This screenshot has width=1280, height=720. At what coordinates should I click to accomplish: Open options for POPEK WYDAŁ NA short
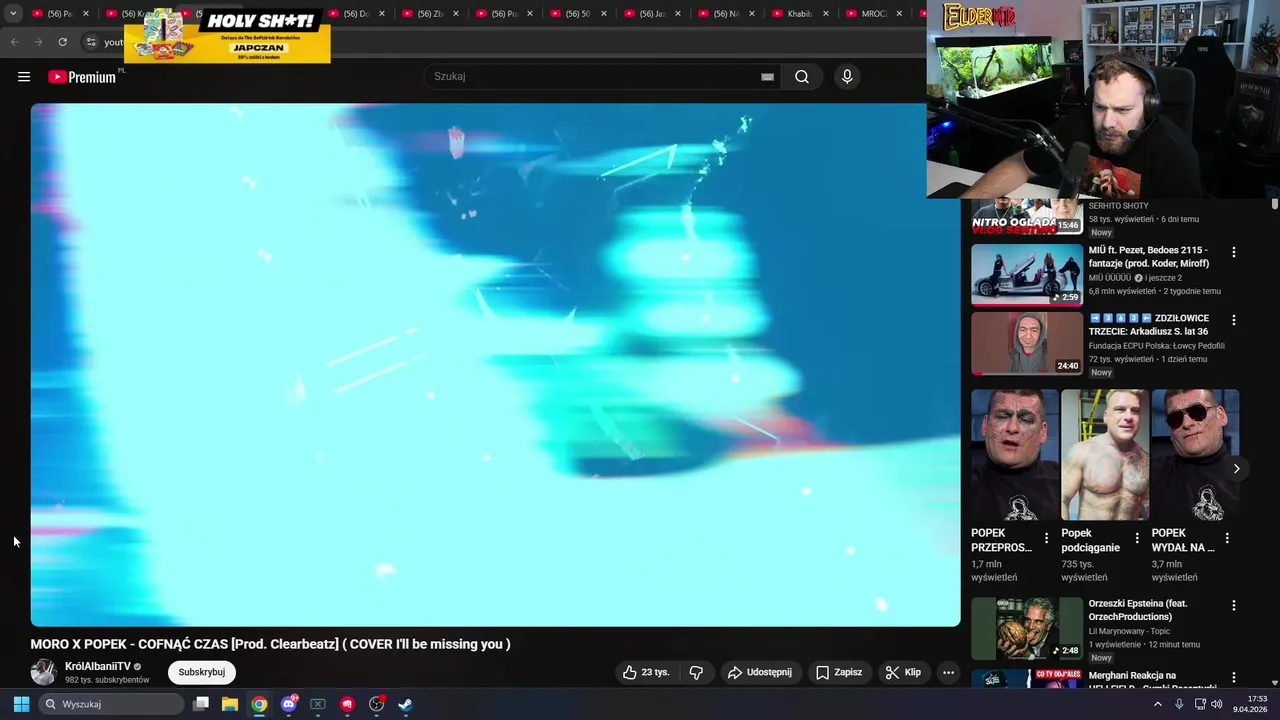coord(1227,538)
